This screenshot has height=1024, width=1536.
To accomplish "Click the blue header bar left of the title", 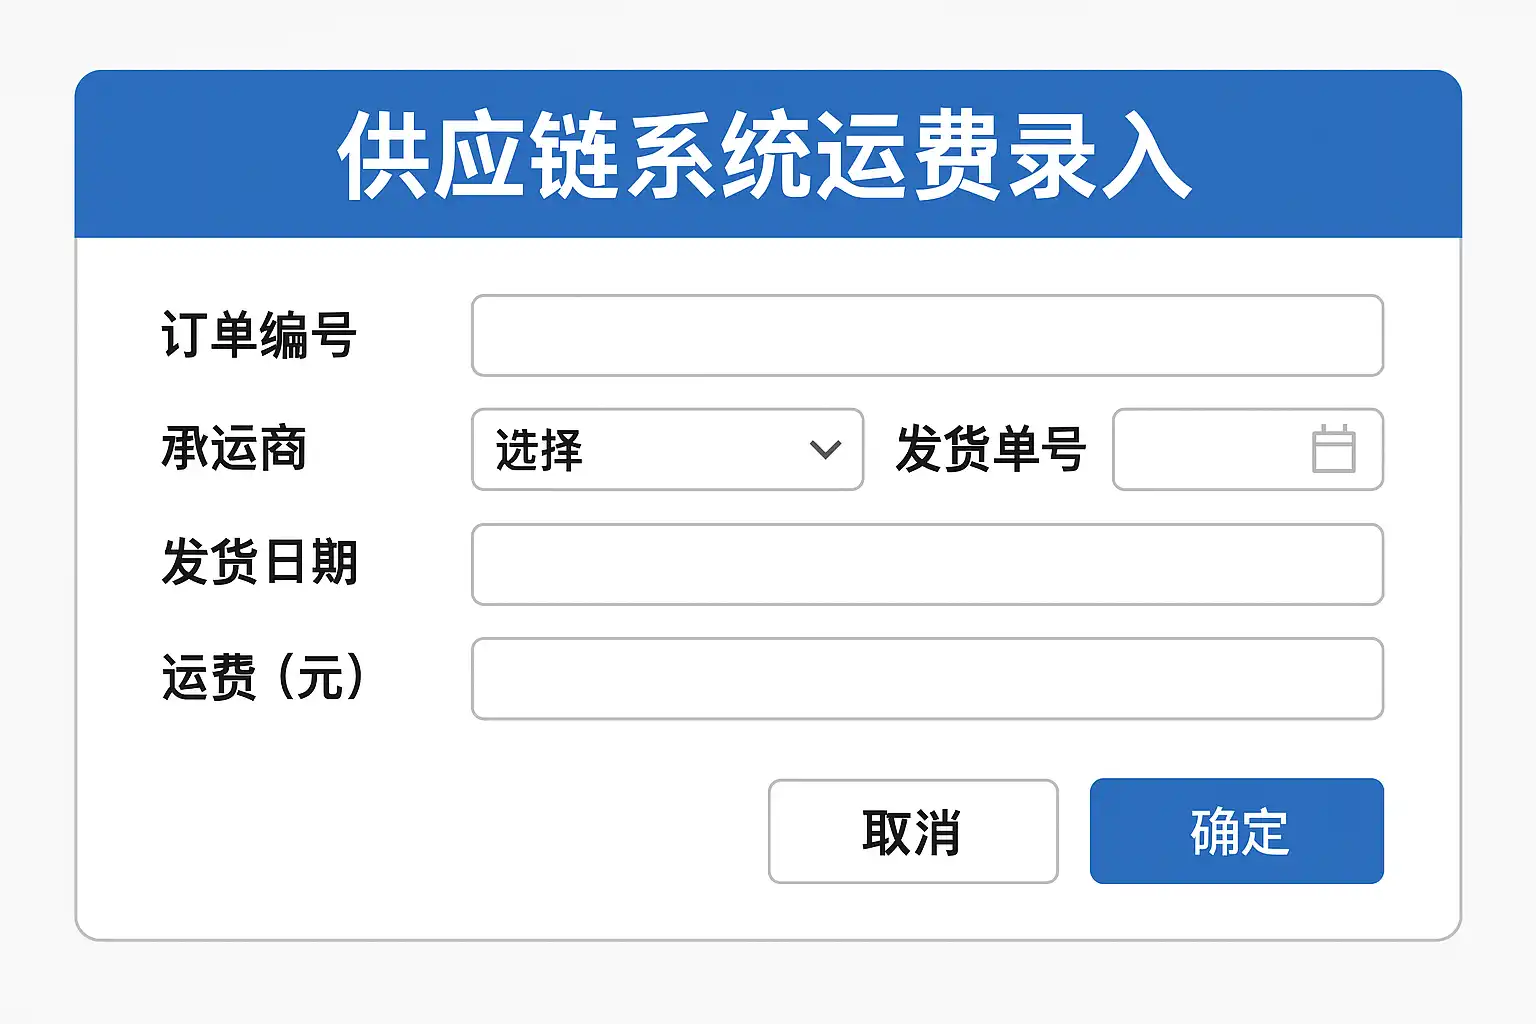I will click(200, 156).
